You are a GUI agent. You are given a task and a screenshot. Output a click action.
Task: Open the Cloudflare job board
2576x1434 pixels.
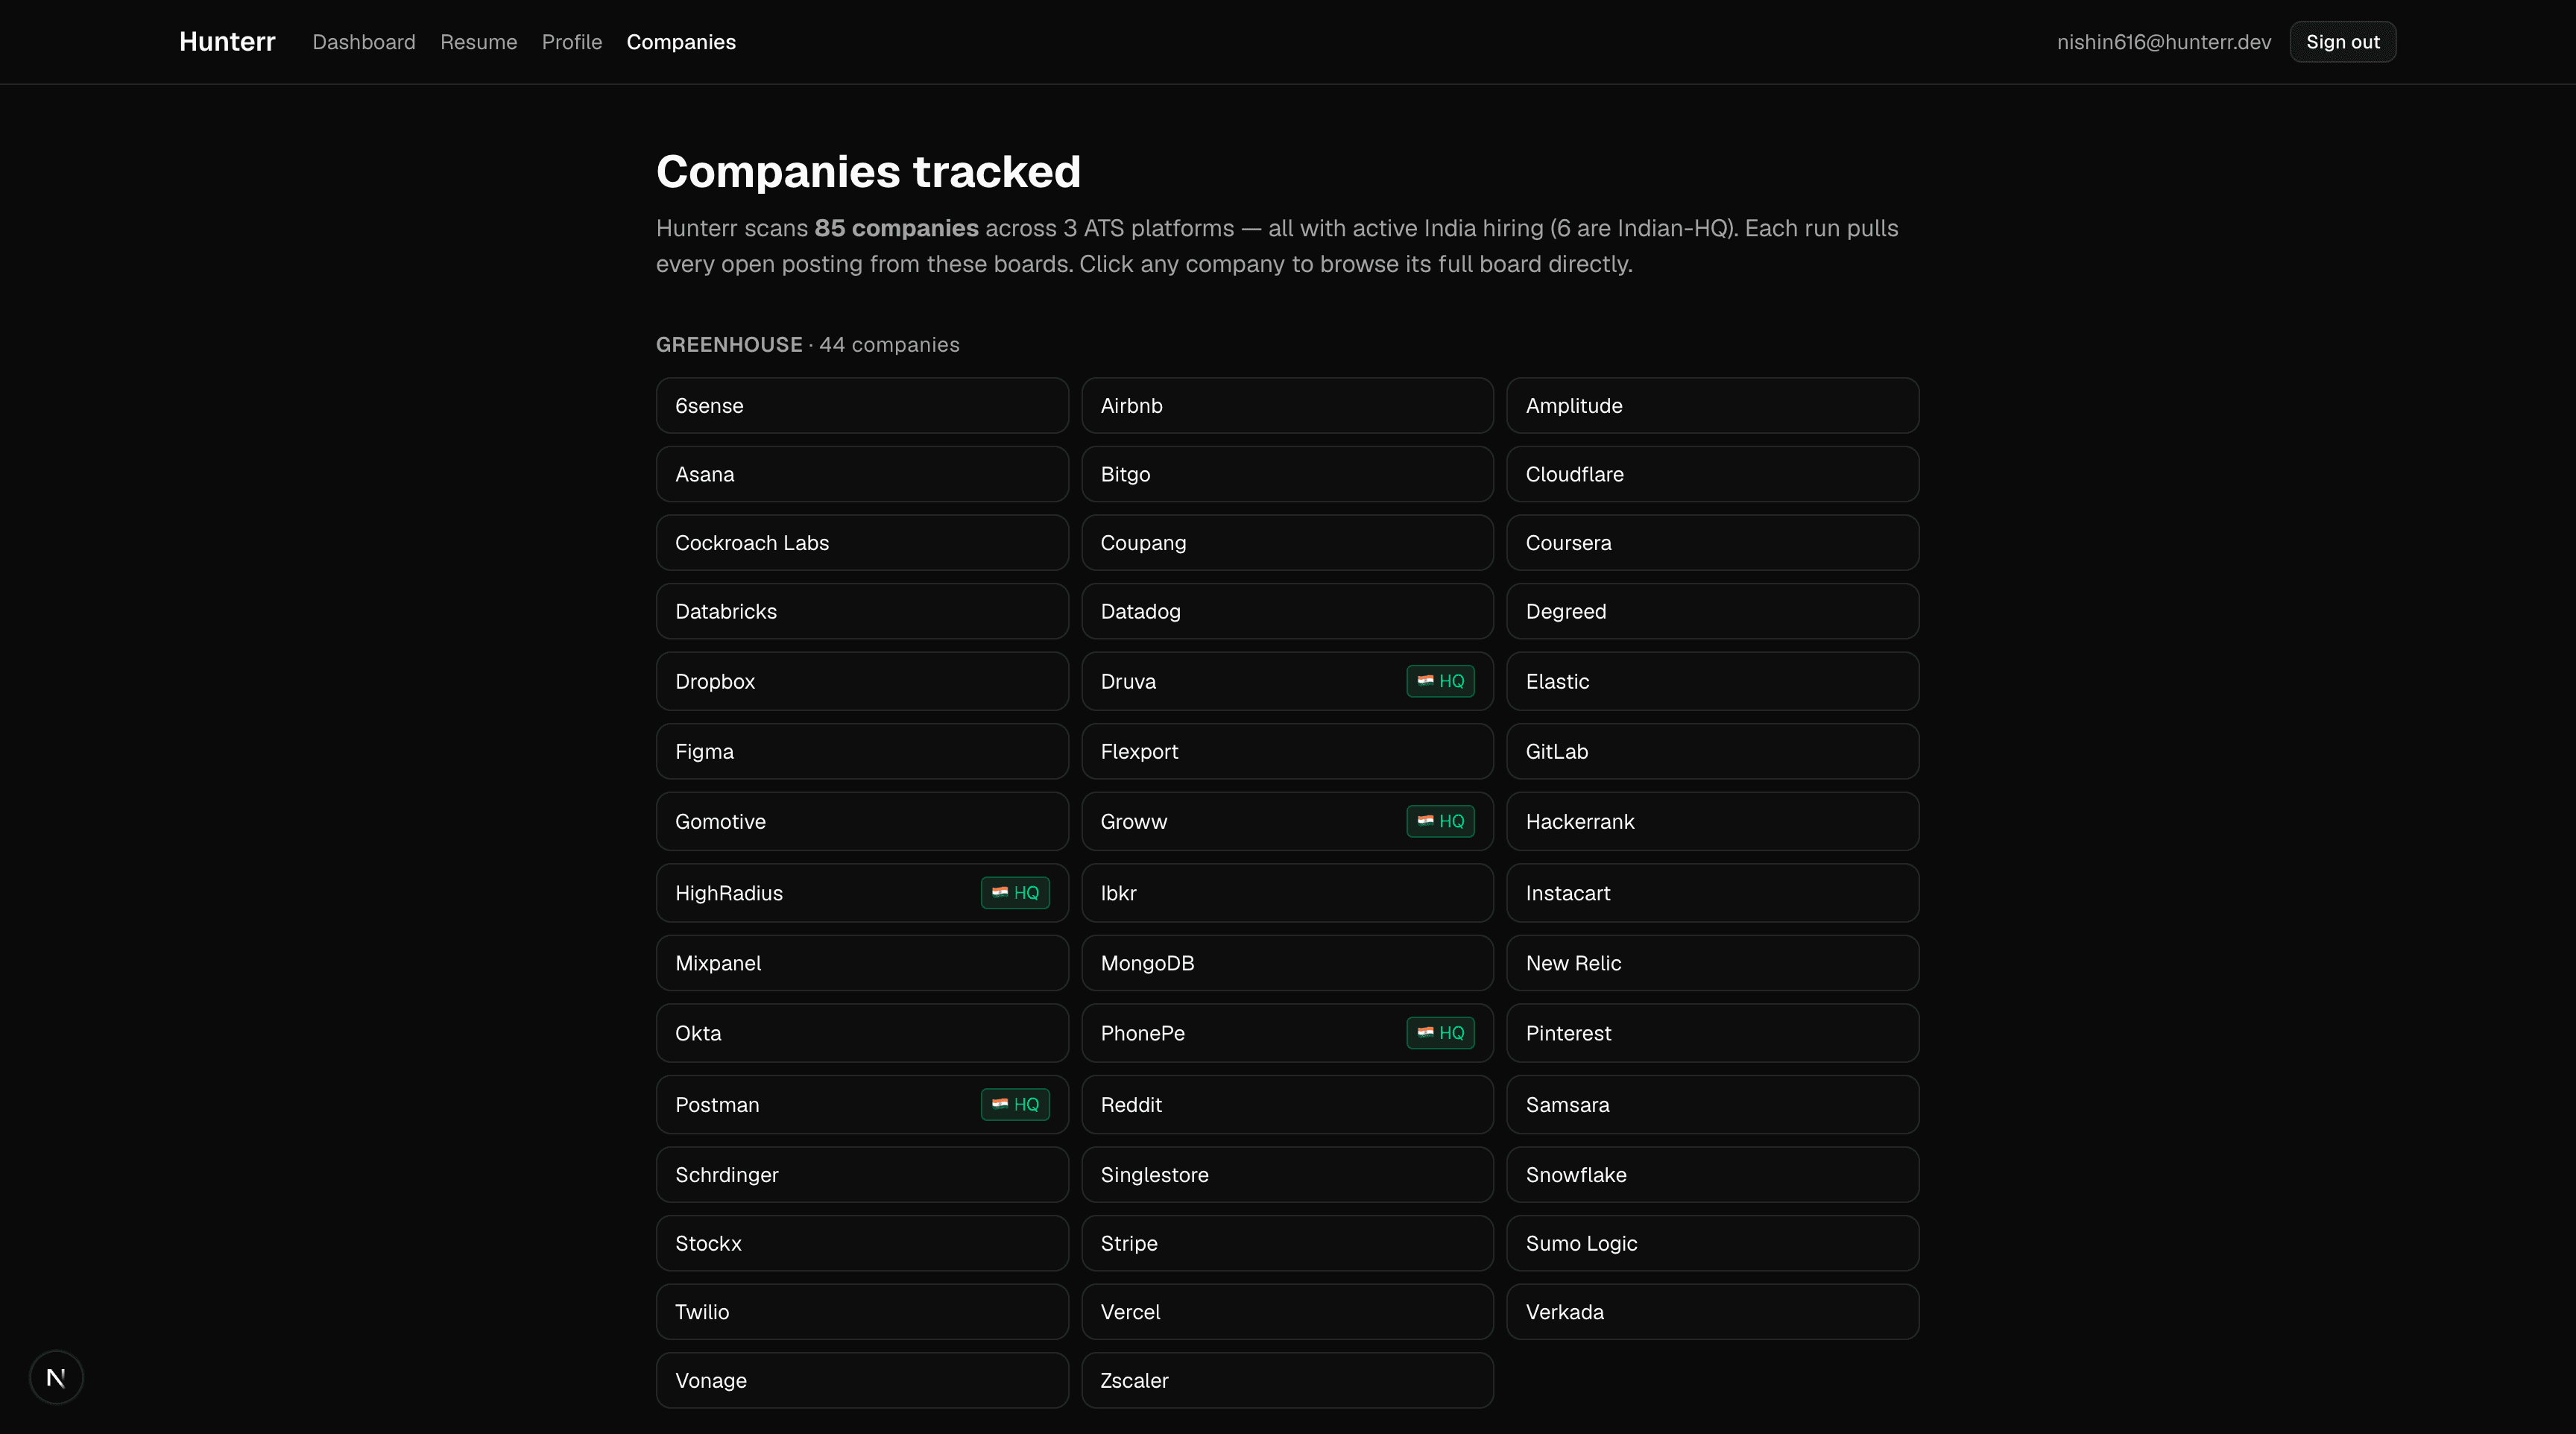pos(1713,474)
